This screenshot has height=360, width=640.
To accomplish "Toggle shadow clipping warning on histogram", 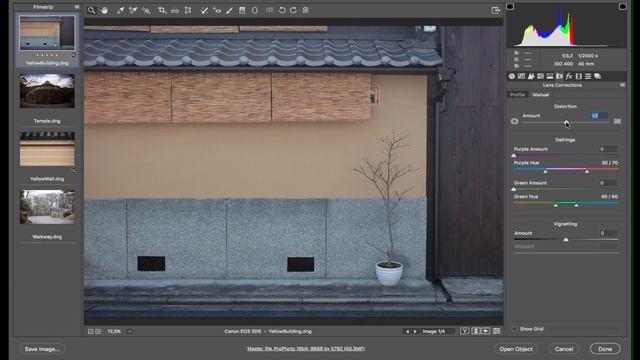I will (x=510, y=7).
